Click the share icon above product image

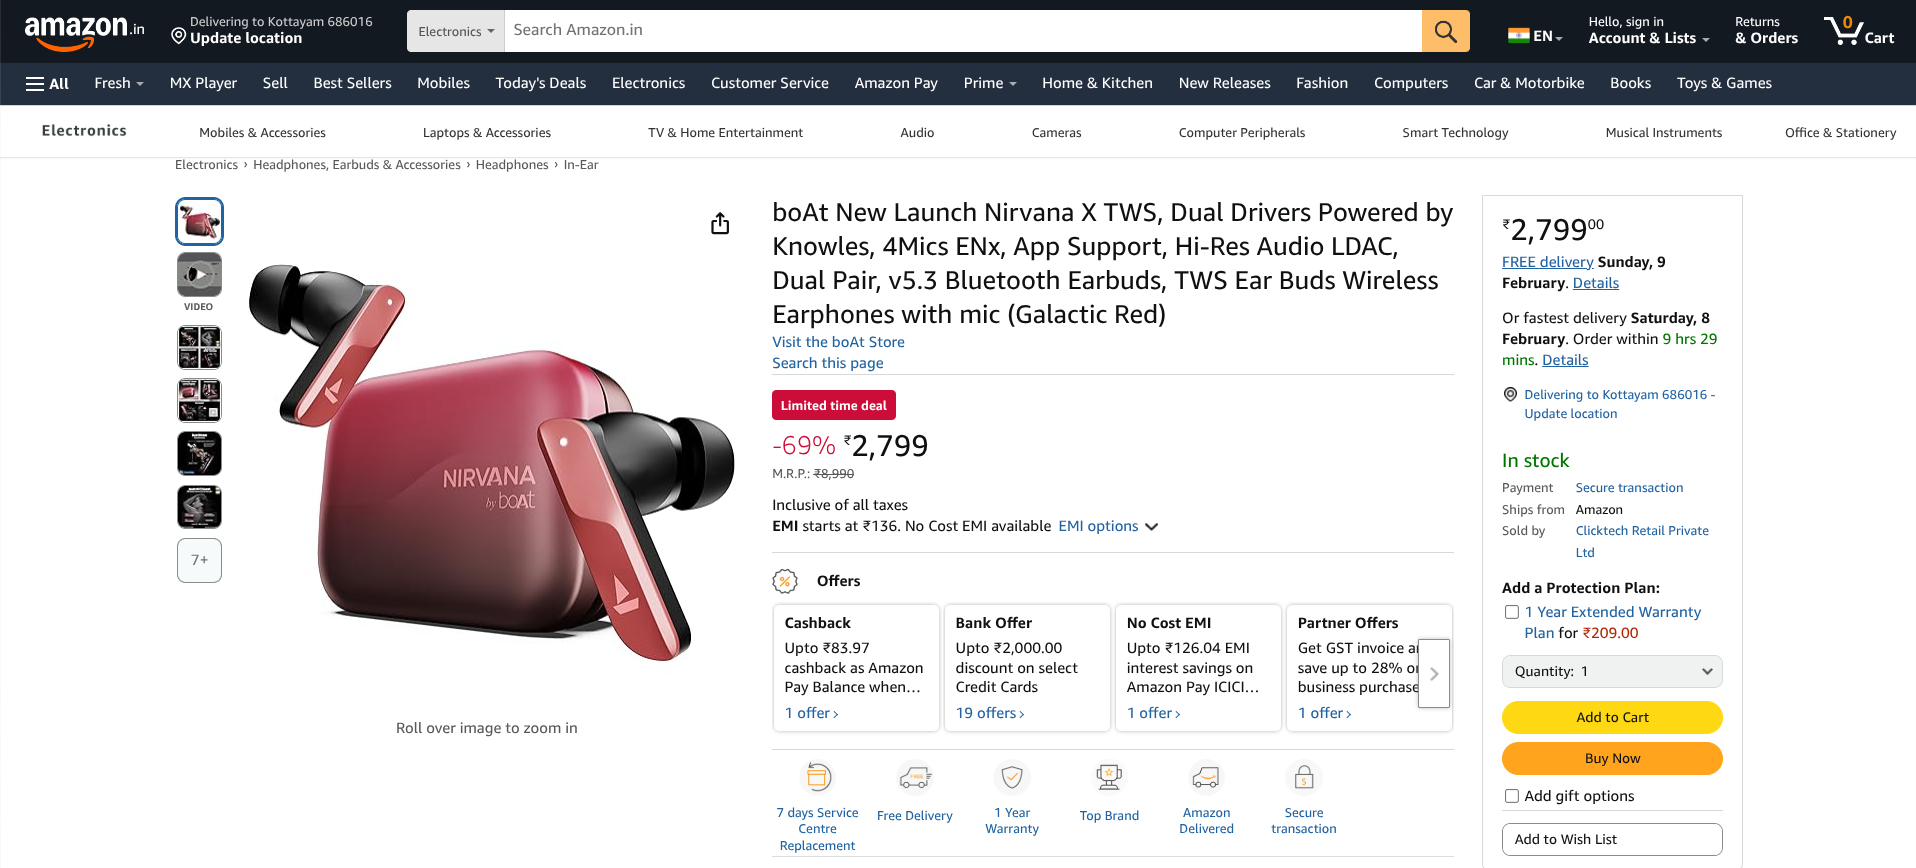click(720, 224)
